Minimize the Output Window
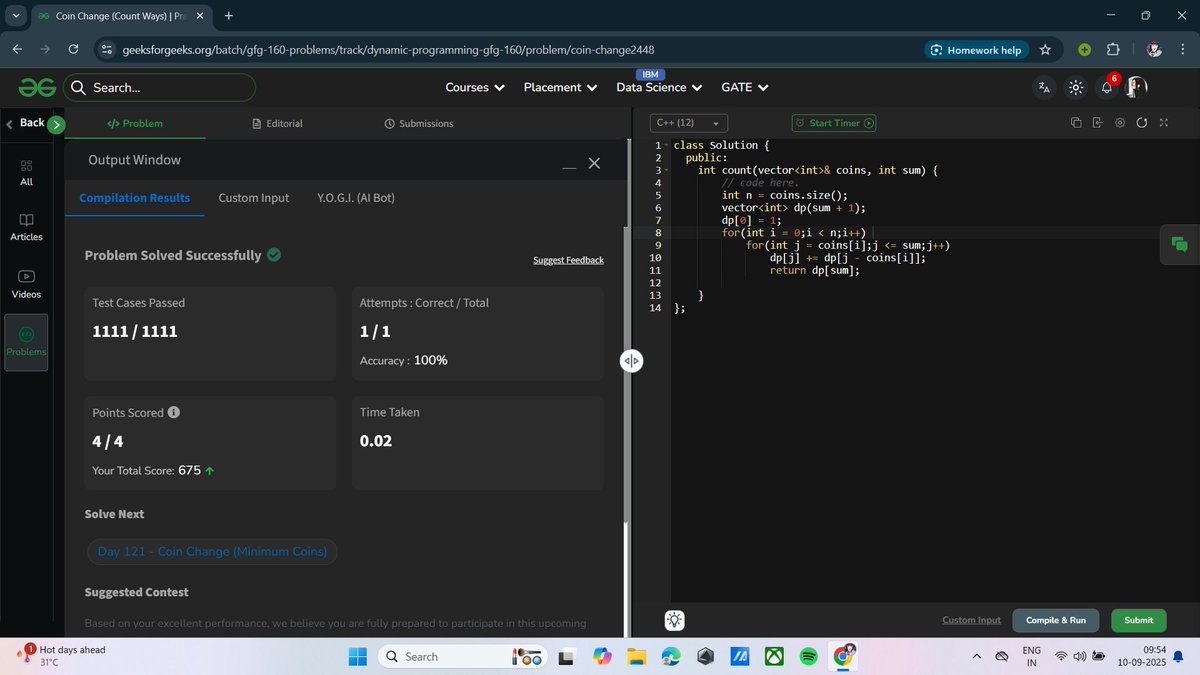 [x=569, y=168]
